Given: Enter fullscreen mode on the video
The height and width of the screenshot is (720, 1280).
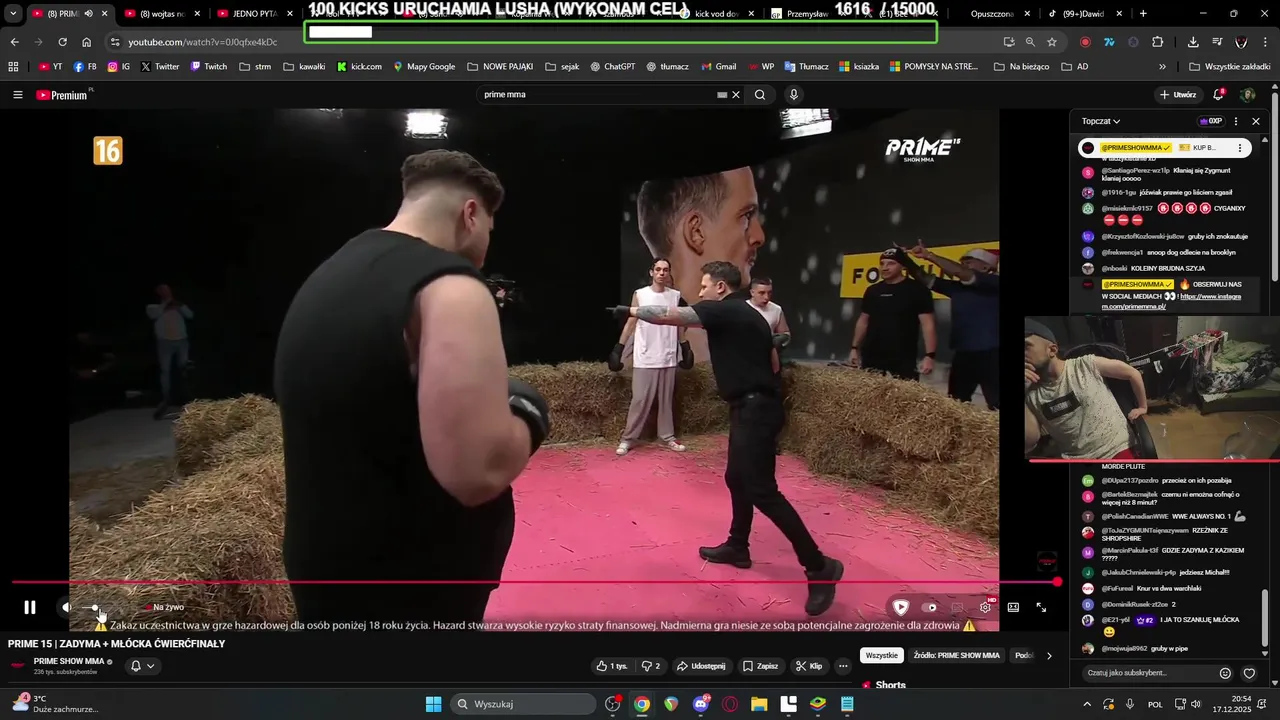Looking at the screenshot, I should (1041, 607).
